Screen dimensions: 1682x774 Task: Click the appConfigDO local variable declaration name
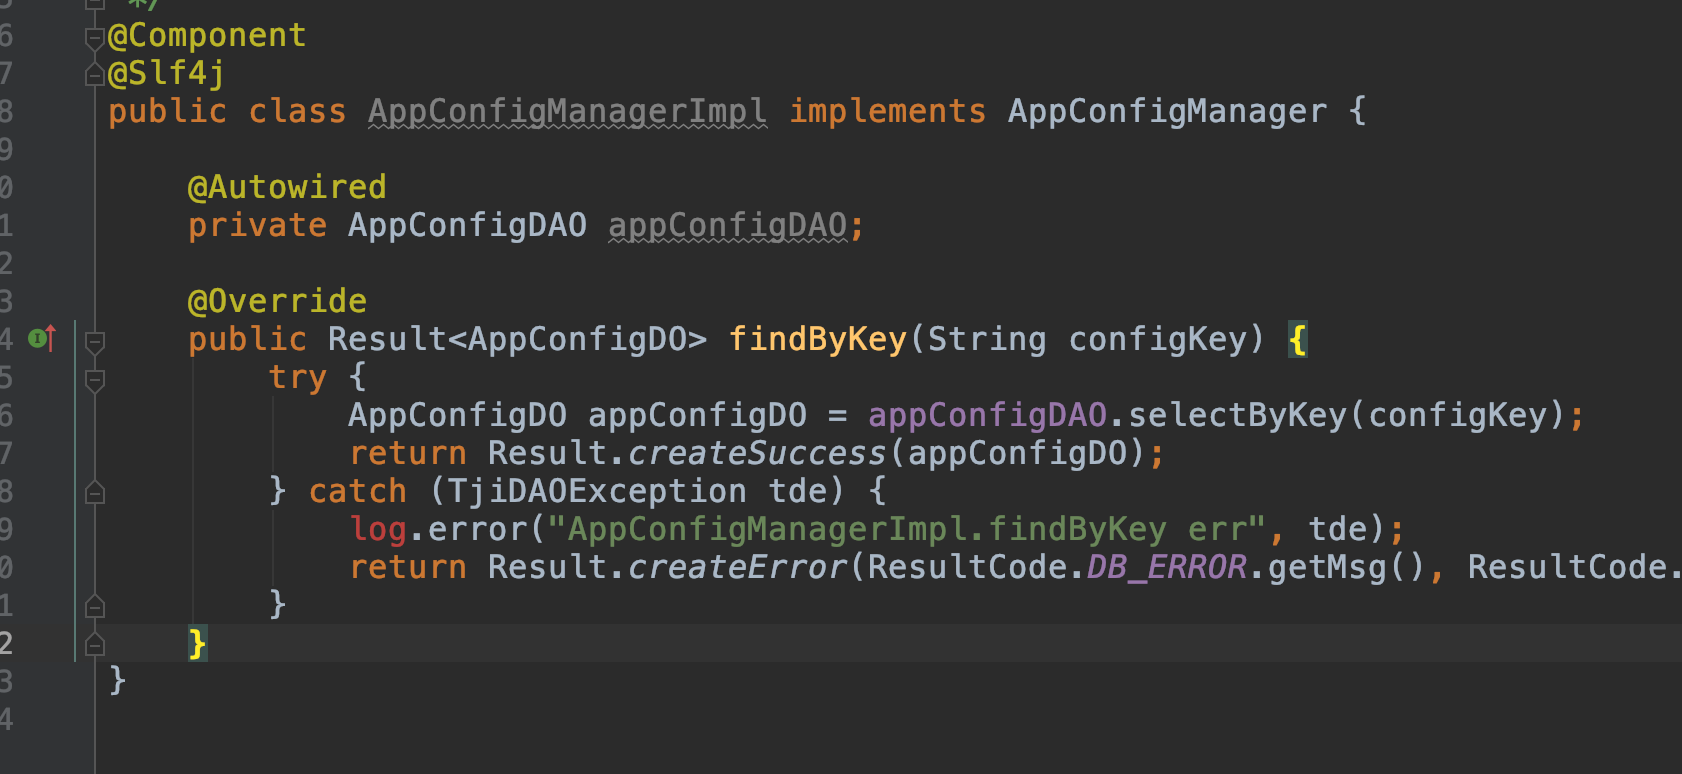point(697,415)
